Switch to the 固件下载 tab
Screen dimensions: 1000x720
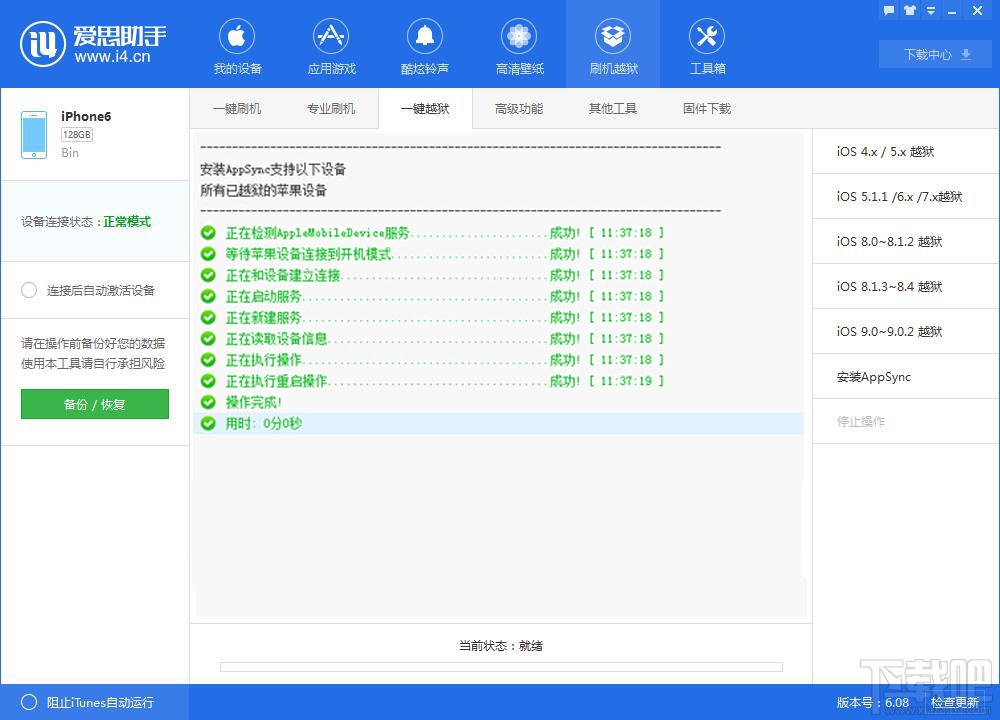706,108
